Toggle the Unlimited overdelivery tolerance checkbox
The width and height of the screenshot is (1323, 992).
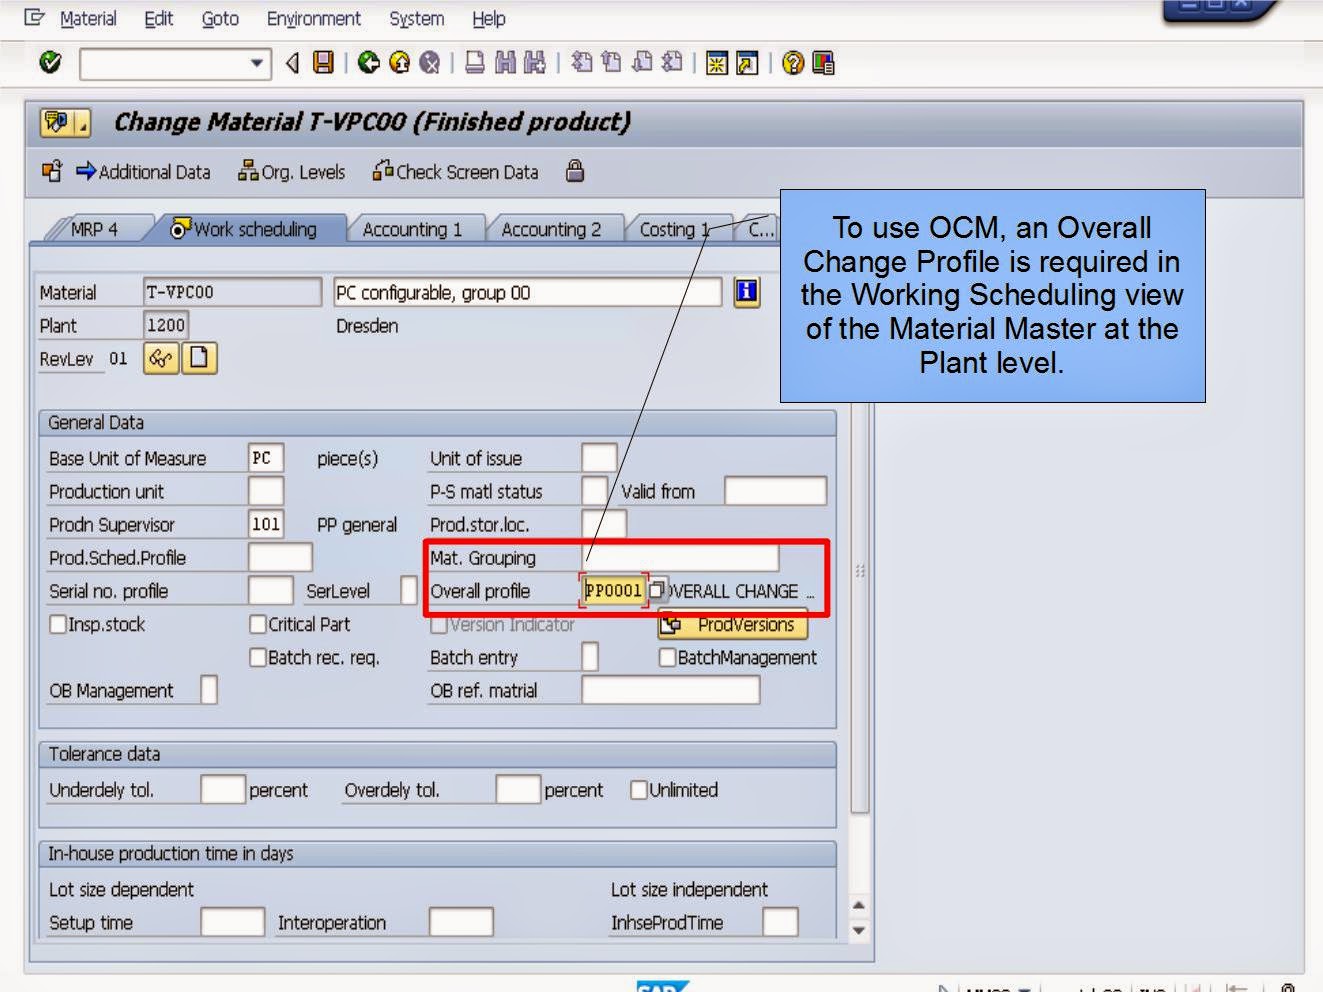coord(639,790)
